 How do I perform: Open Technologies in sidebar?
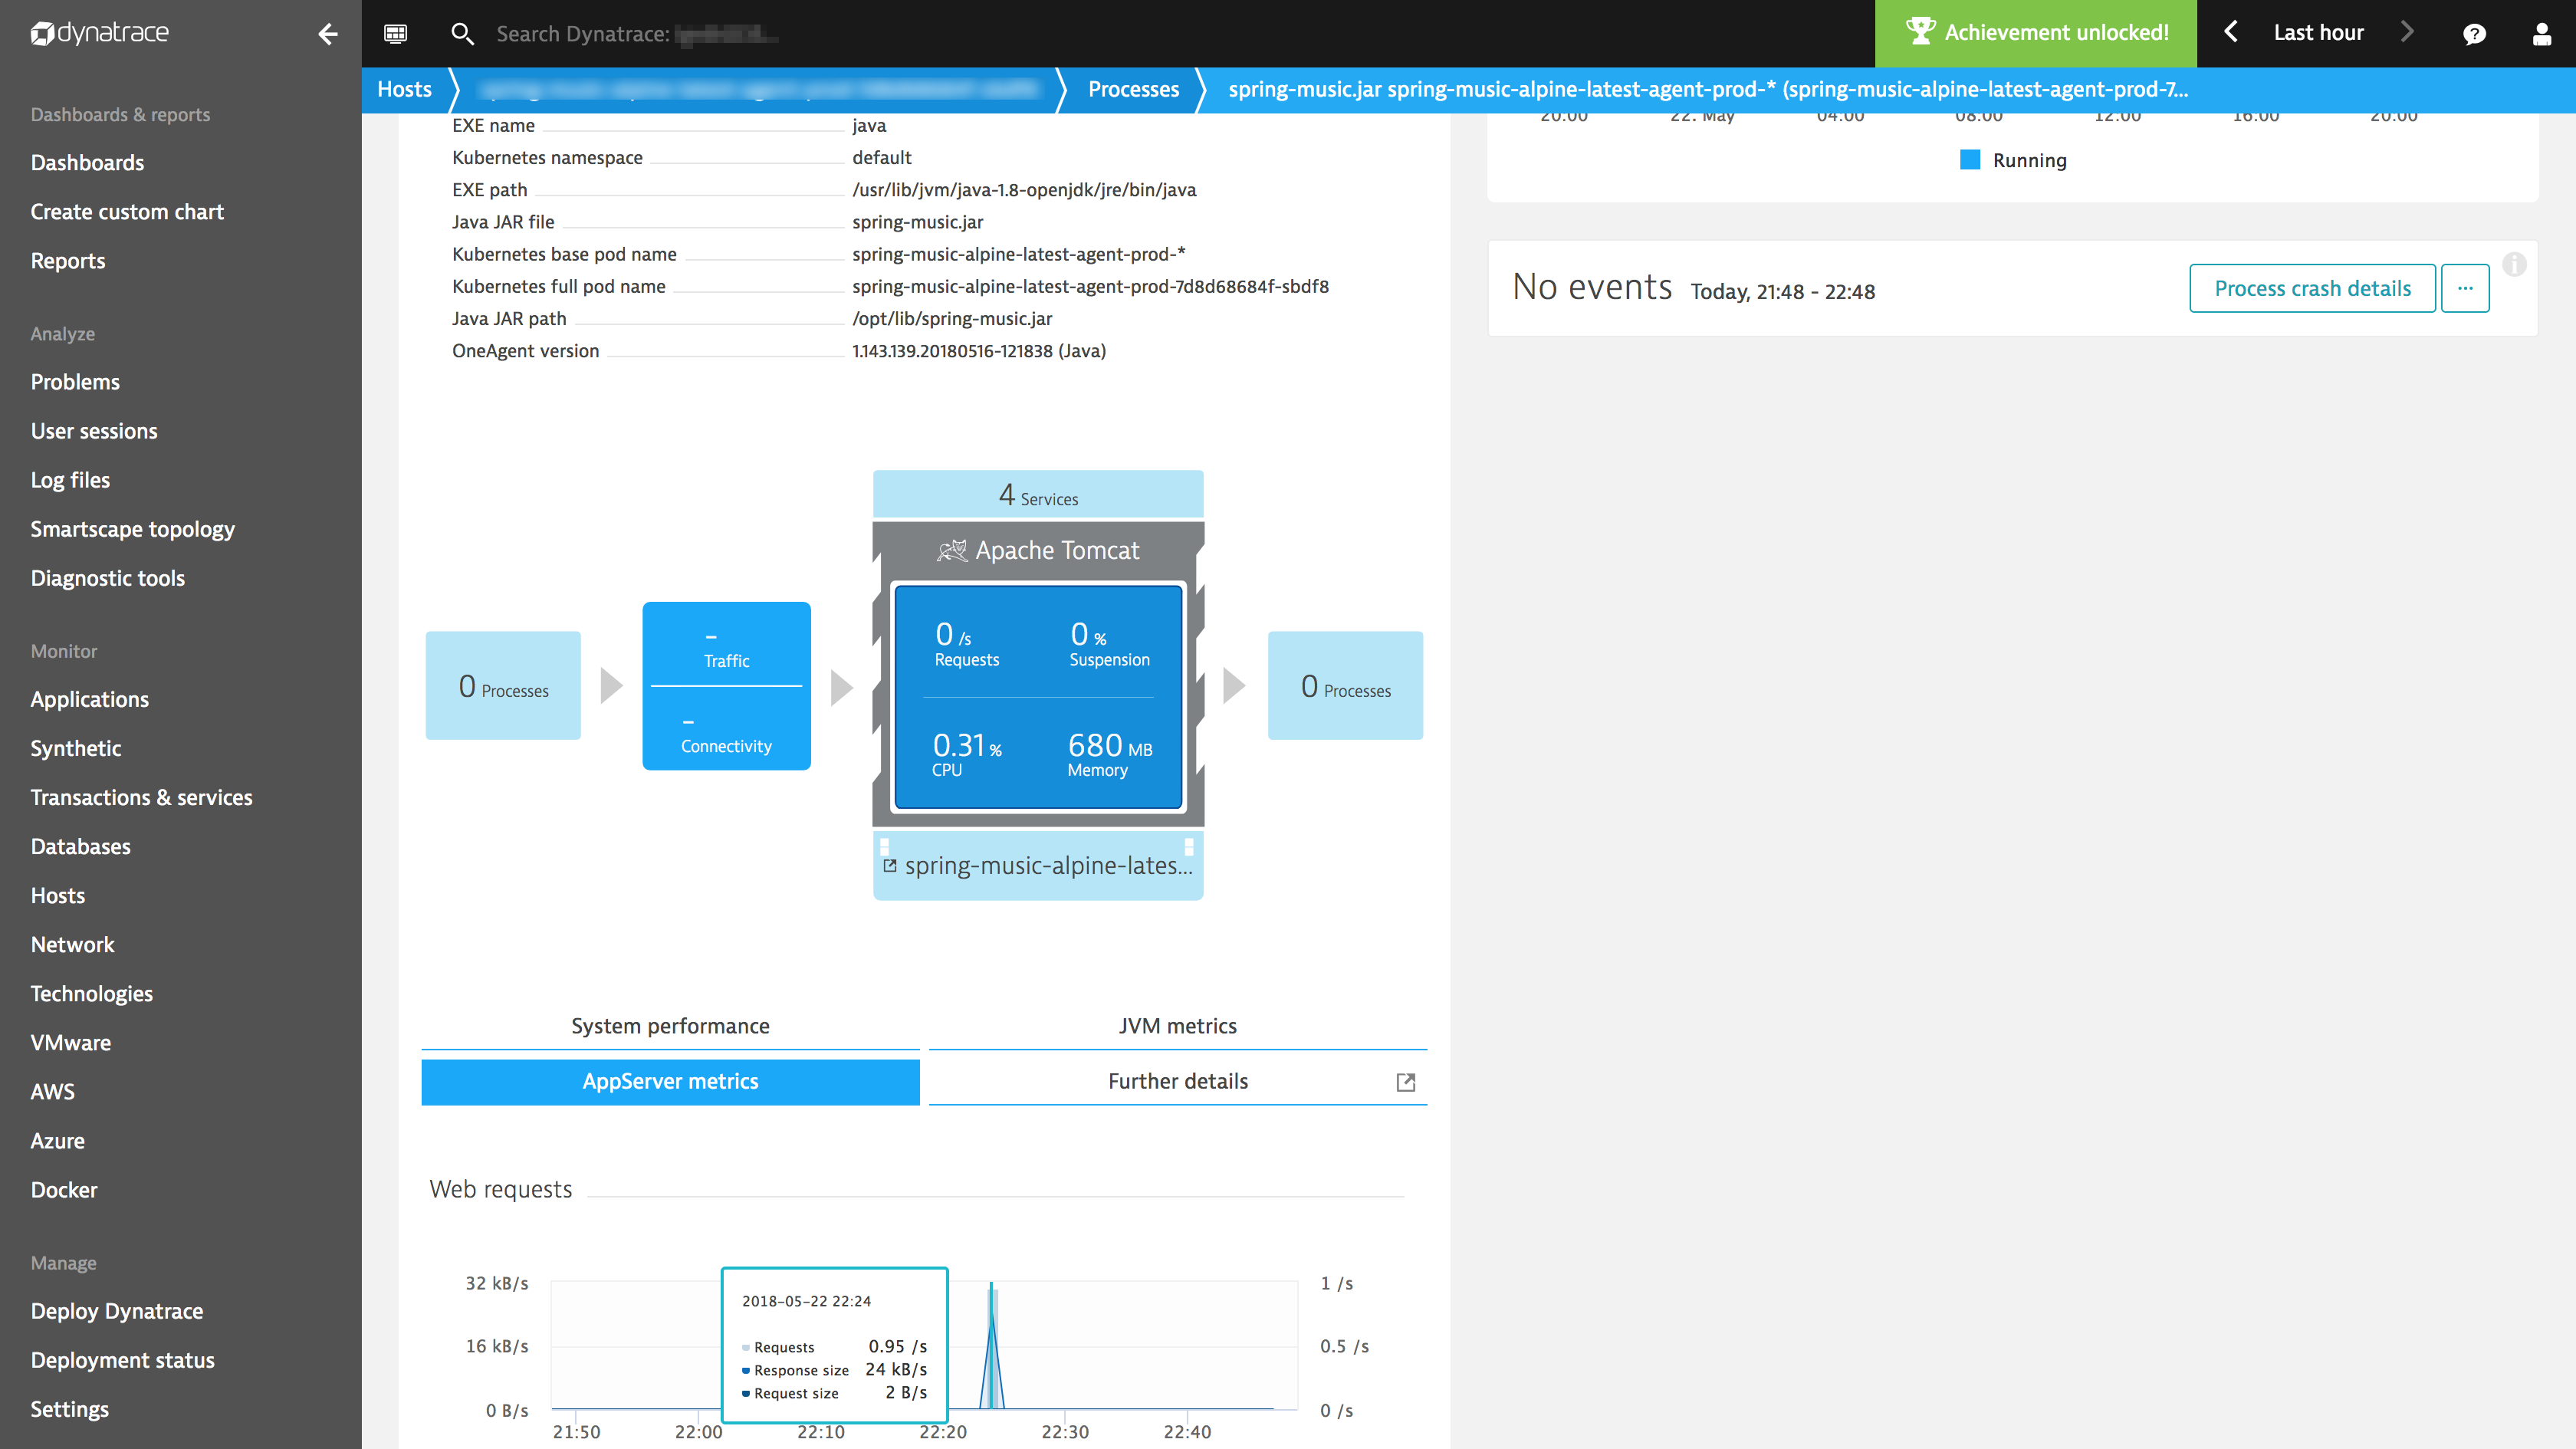pyautogui.click(x=91, y=993)
